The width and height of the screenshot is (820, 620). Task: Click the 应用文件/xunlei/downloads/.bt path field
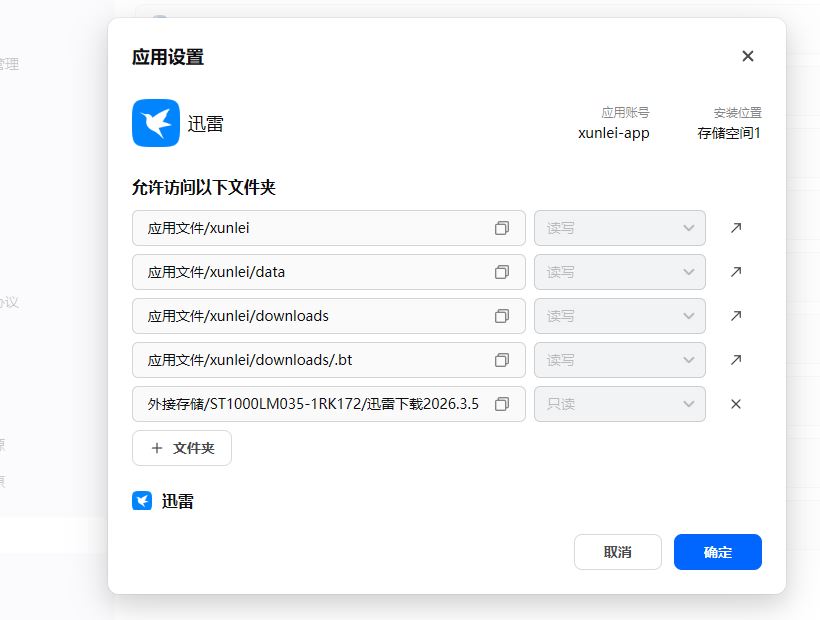[x=328, y=360]
